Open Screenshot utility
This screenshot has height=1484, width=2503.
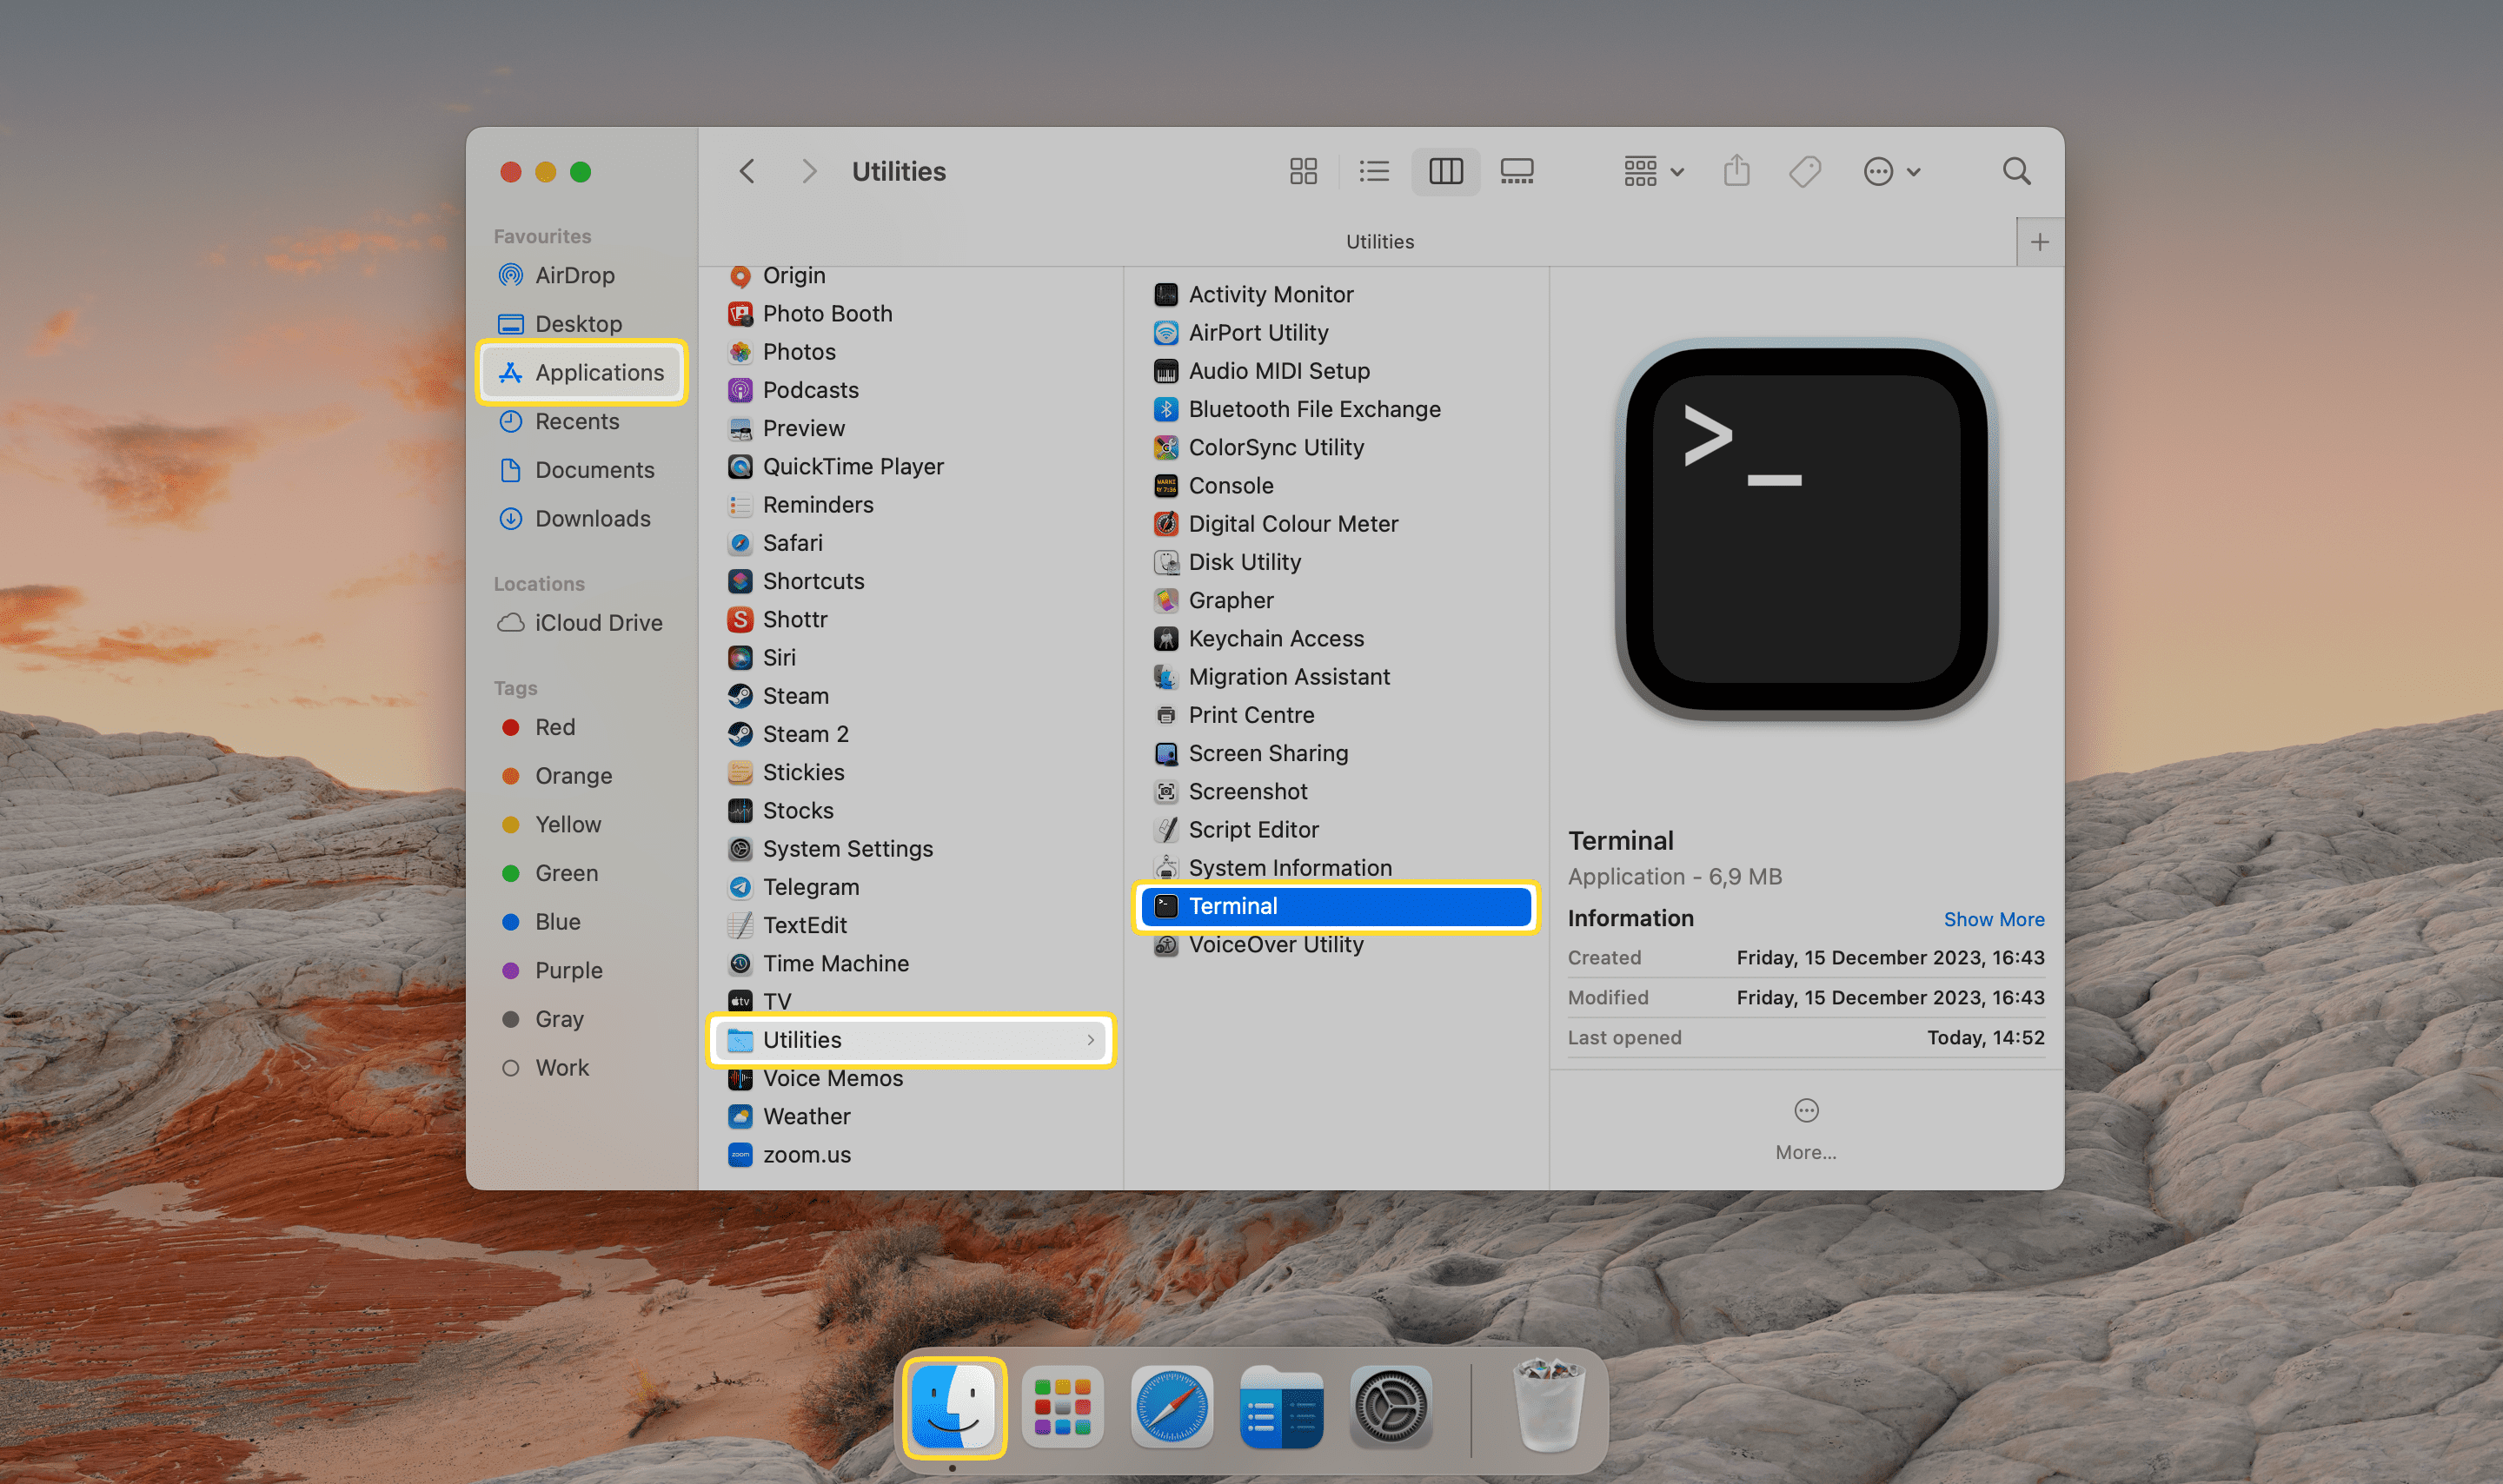[1247, 792]
